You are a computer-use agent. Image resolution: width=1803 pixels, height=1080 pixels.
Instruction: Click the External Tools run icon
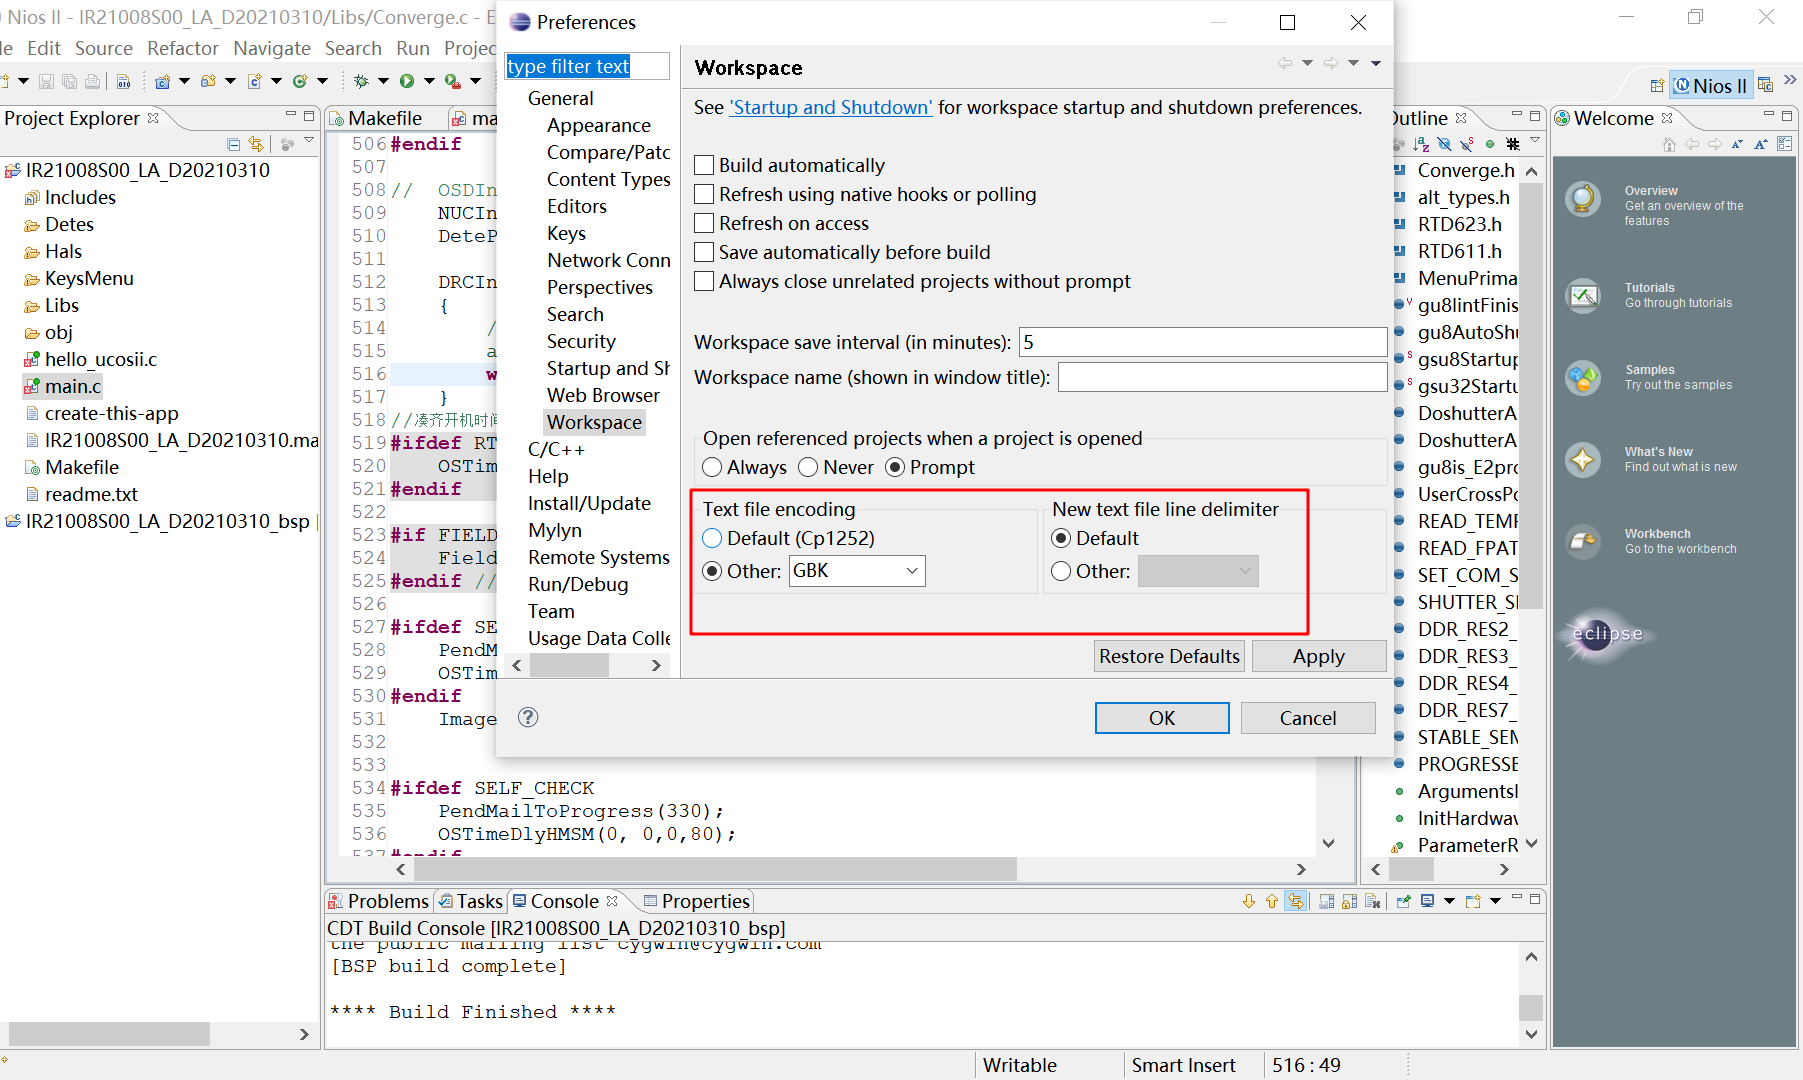coord(453,81)
